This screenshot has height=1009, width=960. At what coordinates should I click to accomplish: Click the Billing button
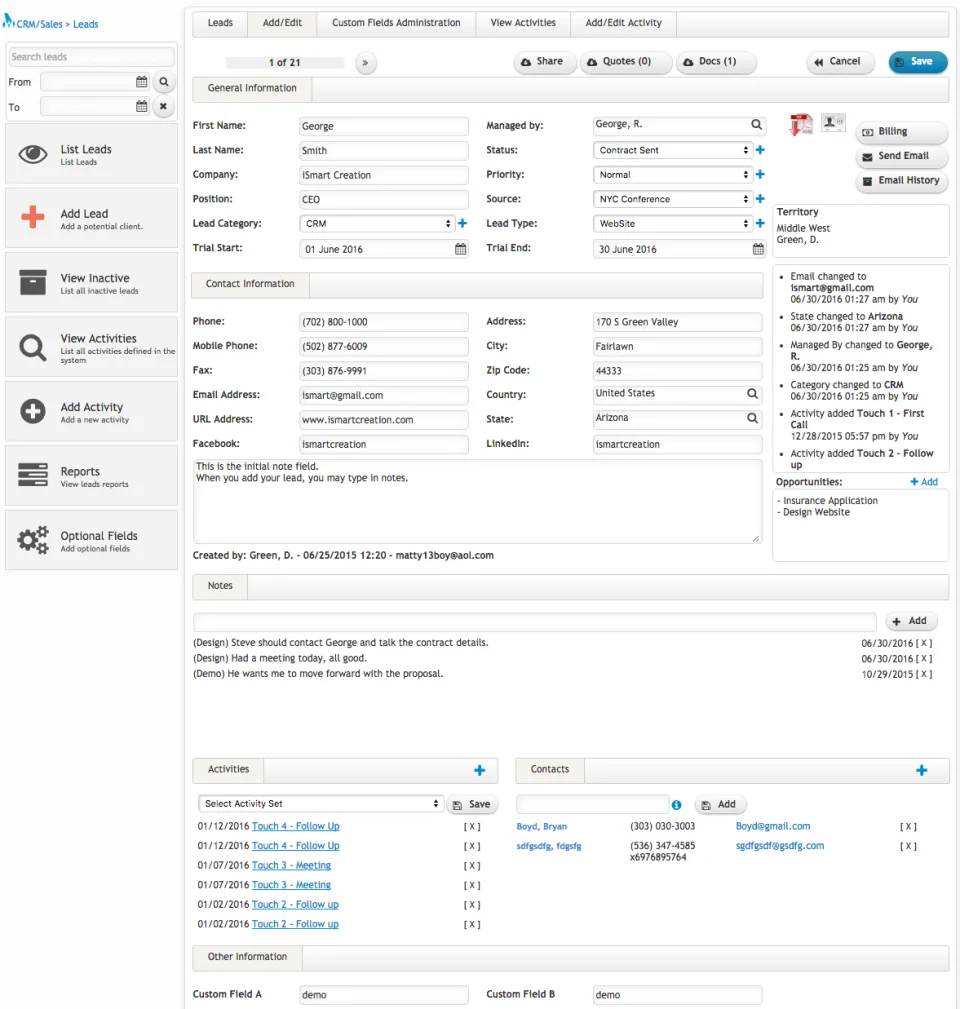901,131
